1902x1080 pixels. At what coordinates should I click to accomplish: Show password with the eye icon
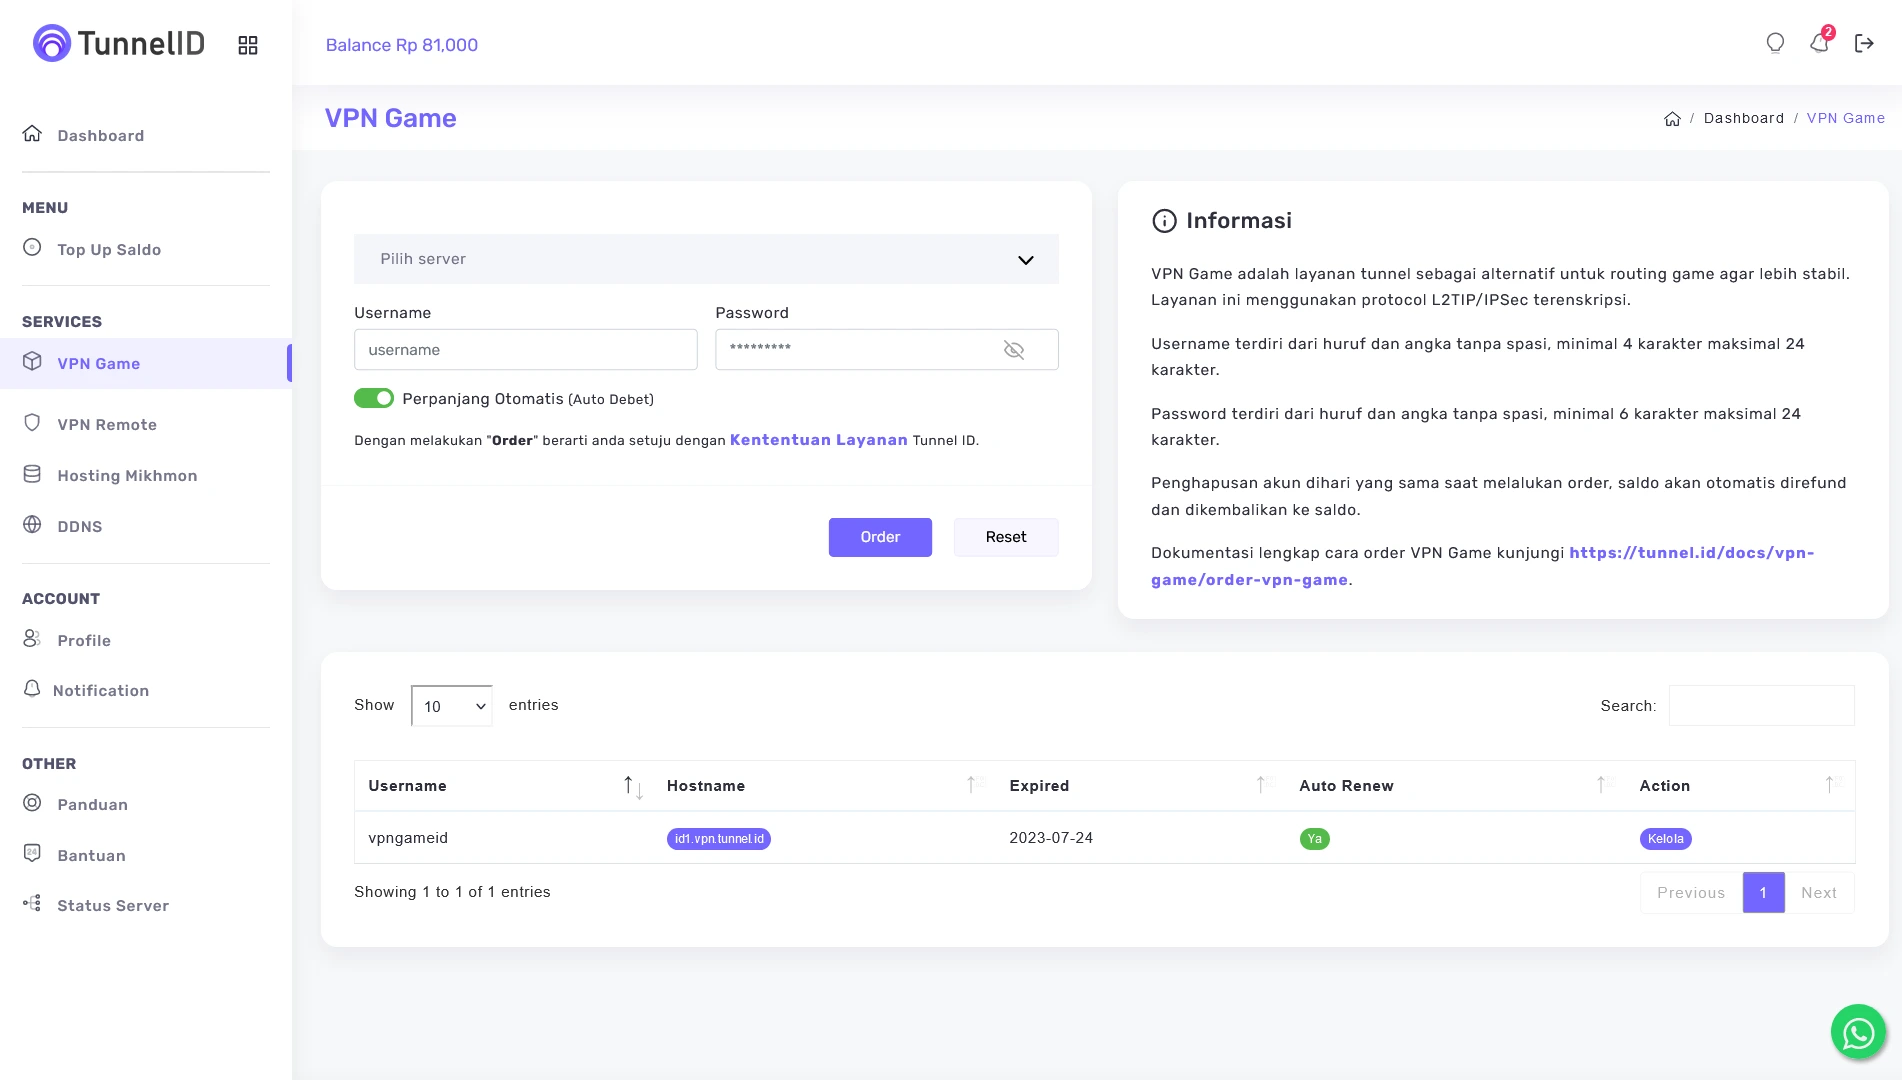tap(1014, 350)
